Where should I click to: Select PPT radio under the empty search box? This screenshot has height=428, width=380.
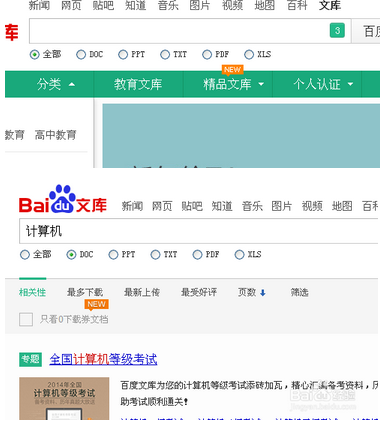(123, 54)
